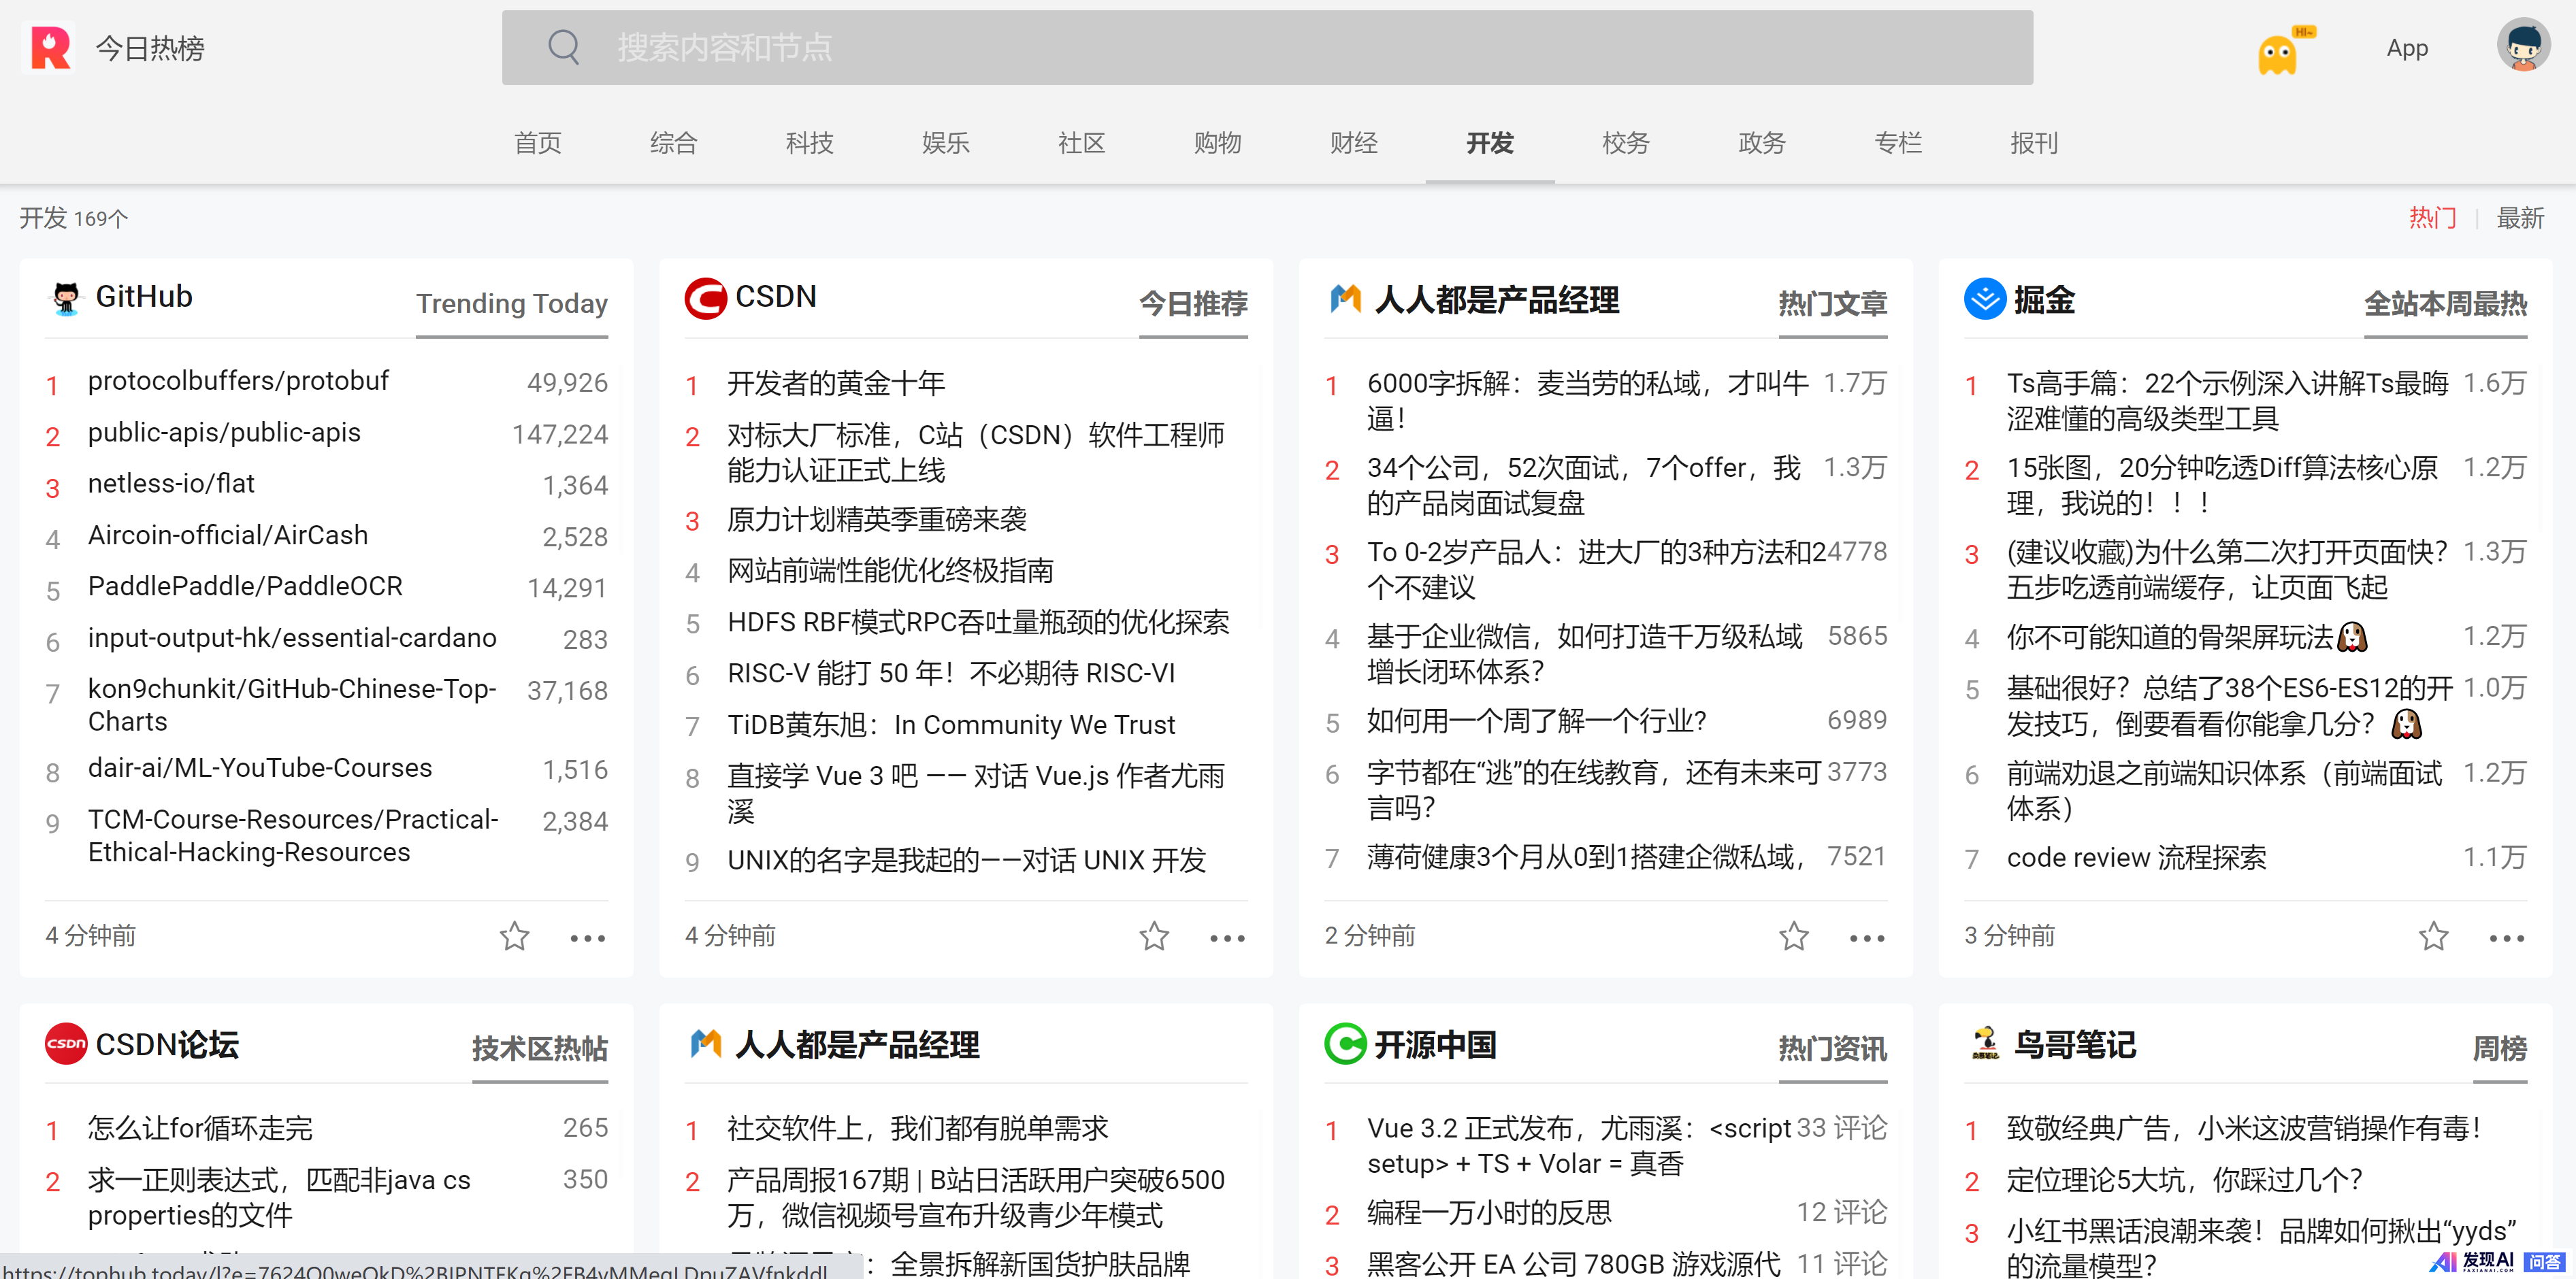Open 怎么让for循环走完 post
Screen dimensions: 2576x1279
(200, 1128)
